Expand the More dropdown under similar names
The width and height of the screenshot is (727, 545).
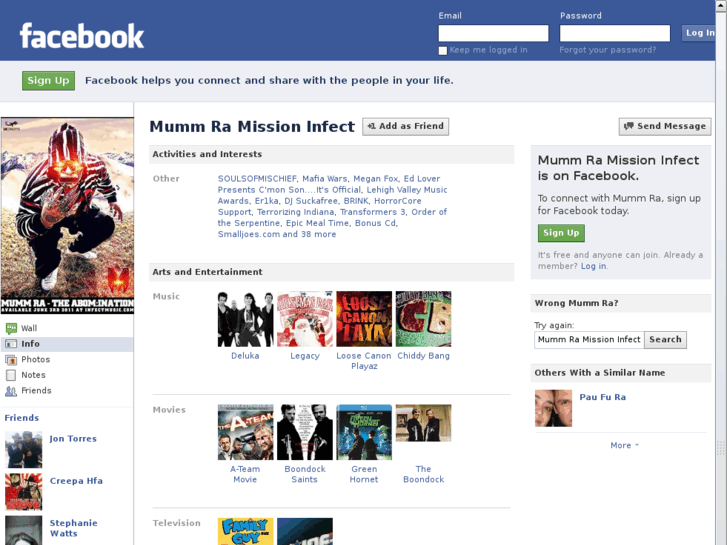(625, 445)
